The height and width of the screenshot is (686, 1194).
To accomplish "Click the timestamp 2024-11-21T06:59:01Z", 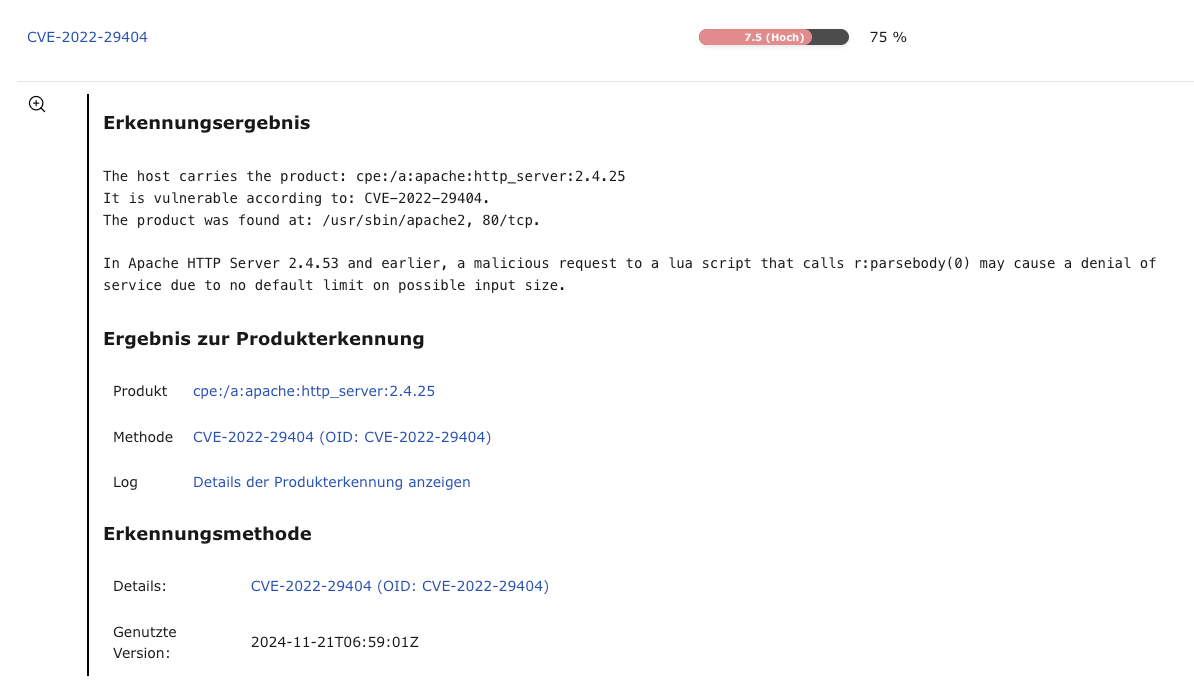I will (334, 642).
